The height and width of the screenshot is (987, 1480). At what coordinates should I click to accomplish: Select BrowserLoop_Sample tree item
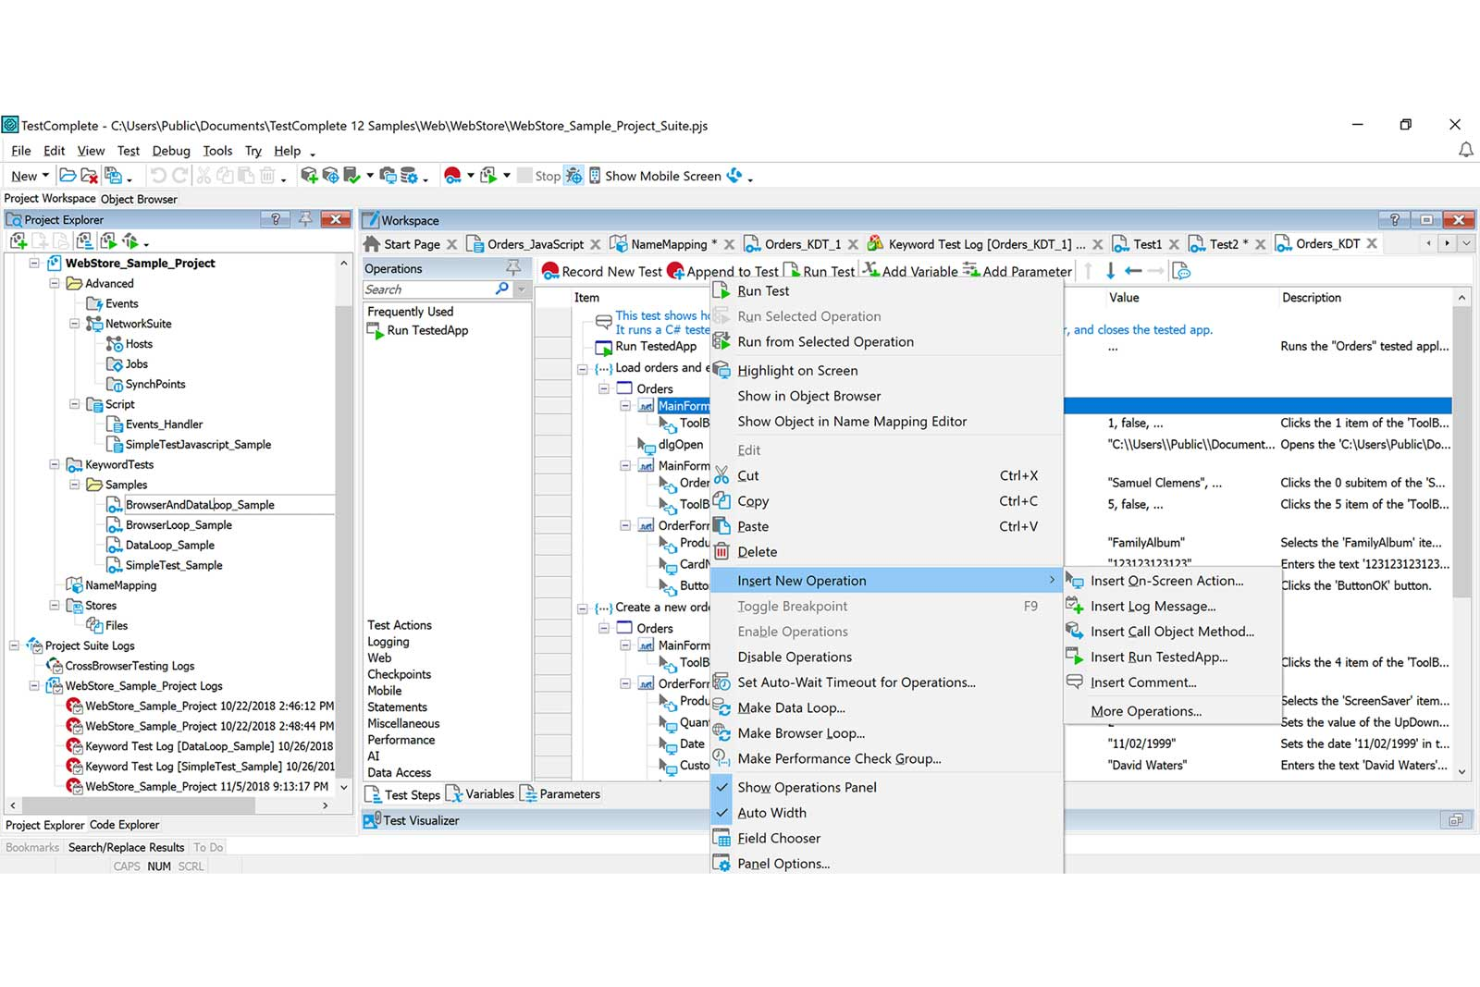point(178,525)
